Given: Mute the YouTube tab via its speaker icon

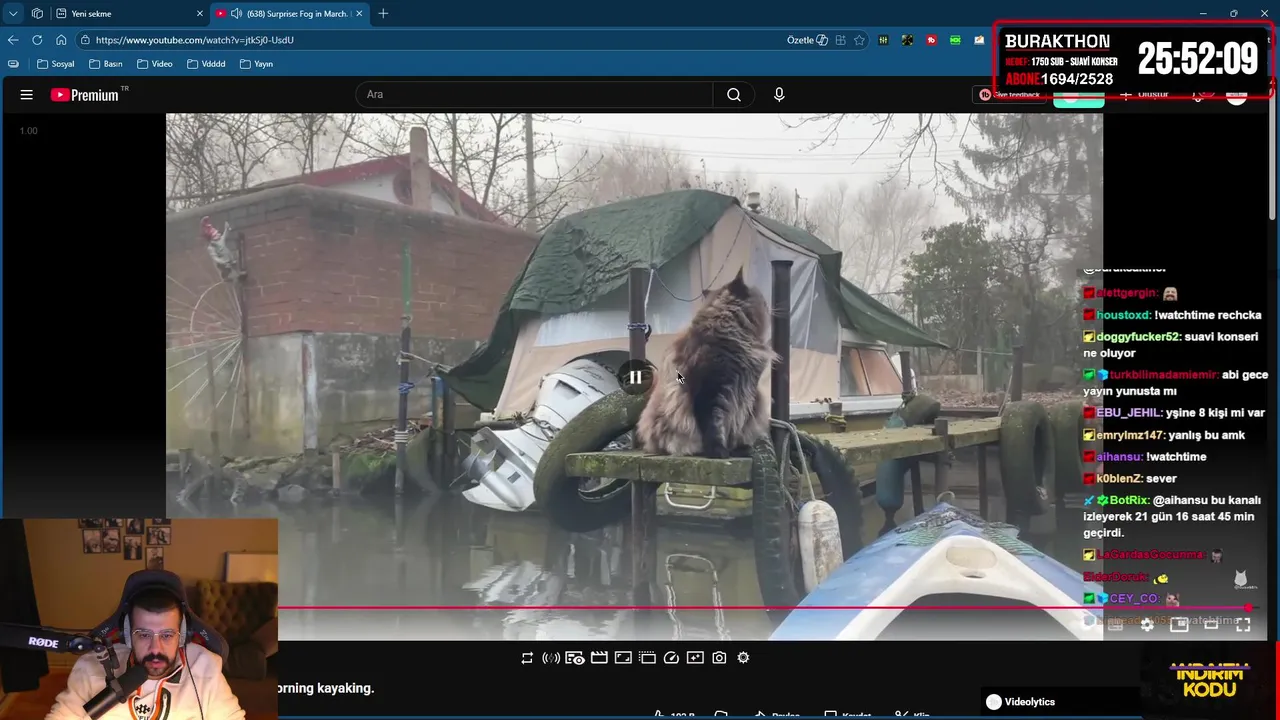Looking at the screenshot, I should pyautogui.click(x=236, y=14).
